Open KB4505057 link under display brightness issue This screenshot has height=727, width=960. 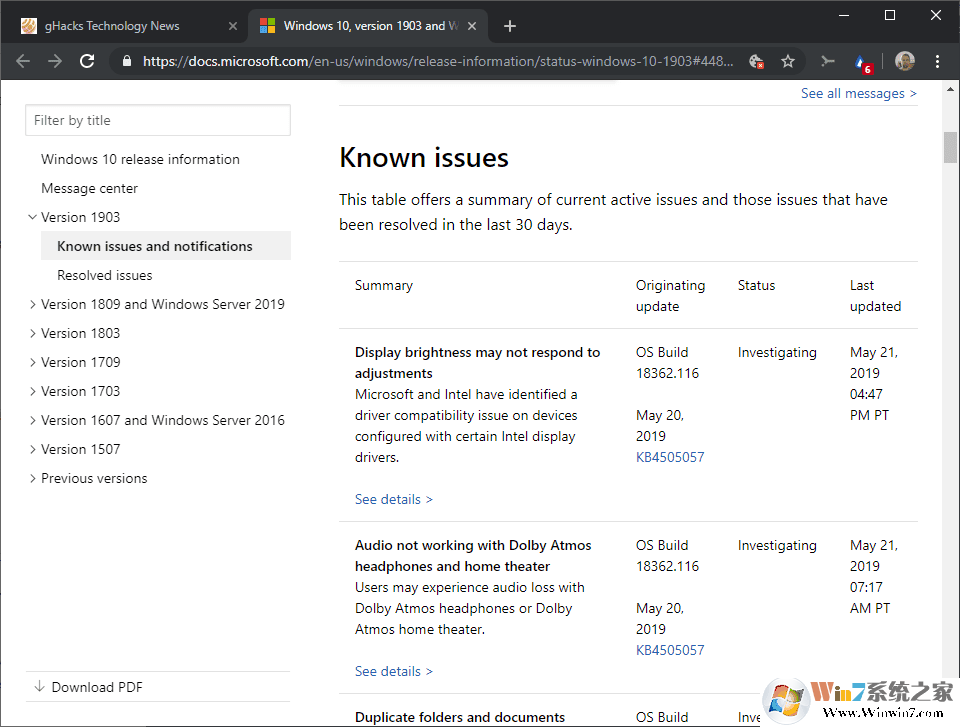tap(670, 456)
